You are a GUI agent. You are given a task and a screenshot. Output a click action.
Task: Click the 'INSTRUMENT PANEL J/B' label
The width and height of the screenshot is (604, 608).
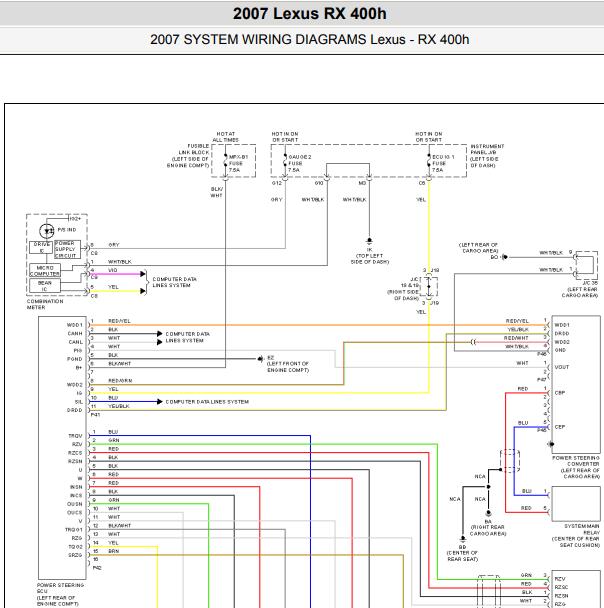pyautogui.click(x=487, y=155)
